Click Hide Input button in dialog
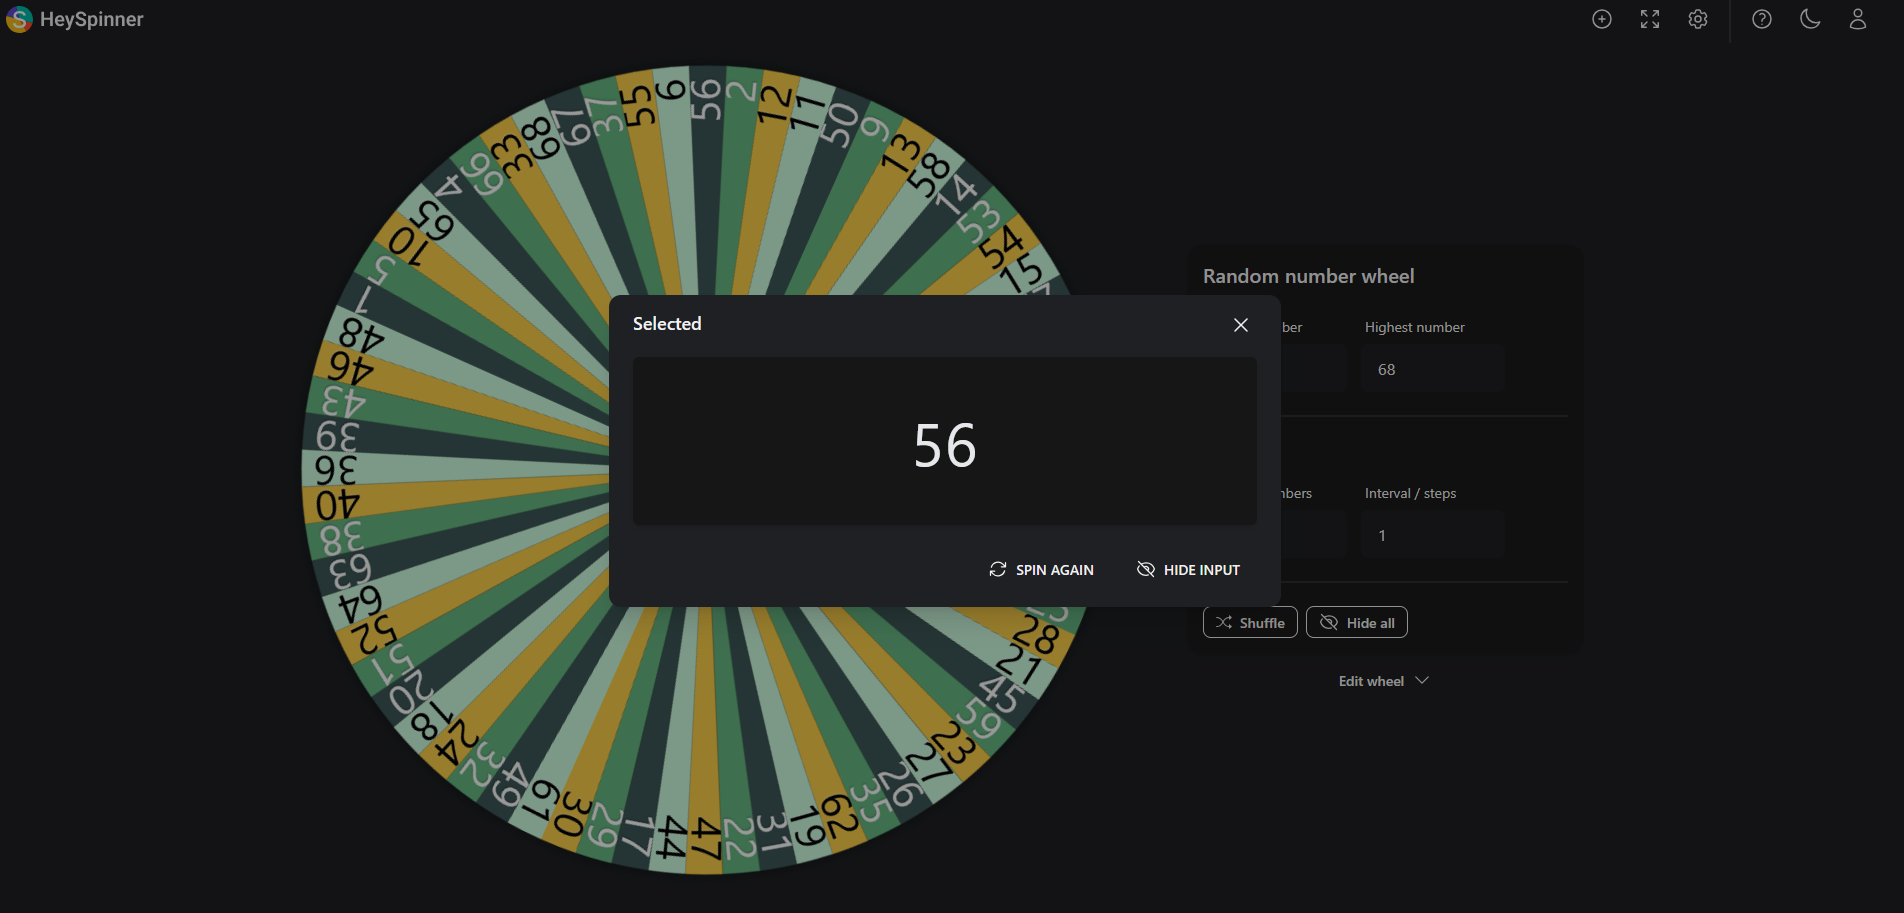 pos(1188,570)
